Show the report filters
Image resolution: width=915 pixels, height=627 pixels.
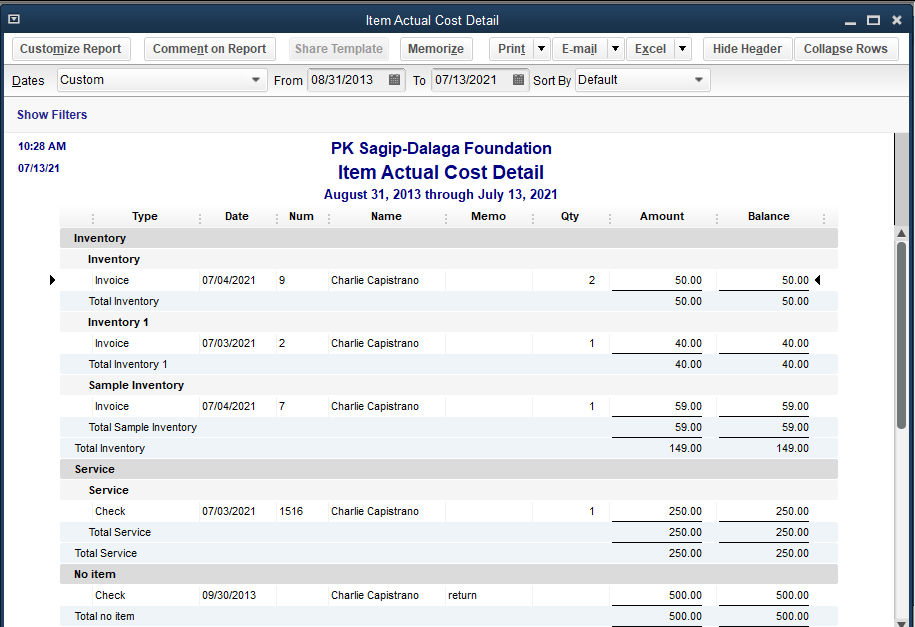(52, 114)
